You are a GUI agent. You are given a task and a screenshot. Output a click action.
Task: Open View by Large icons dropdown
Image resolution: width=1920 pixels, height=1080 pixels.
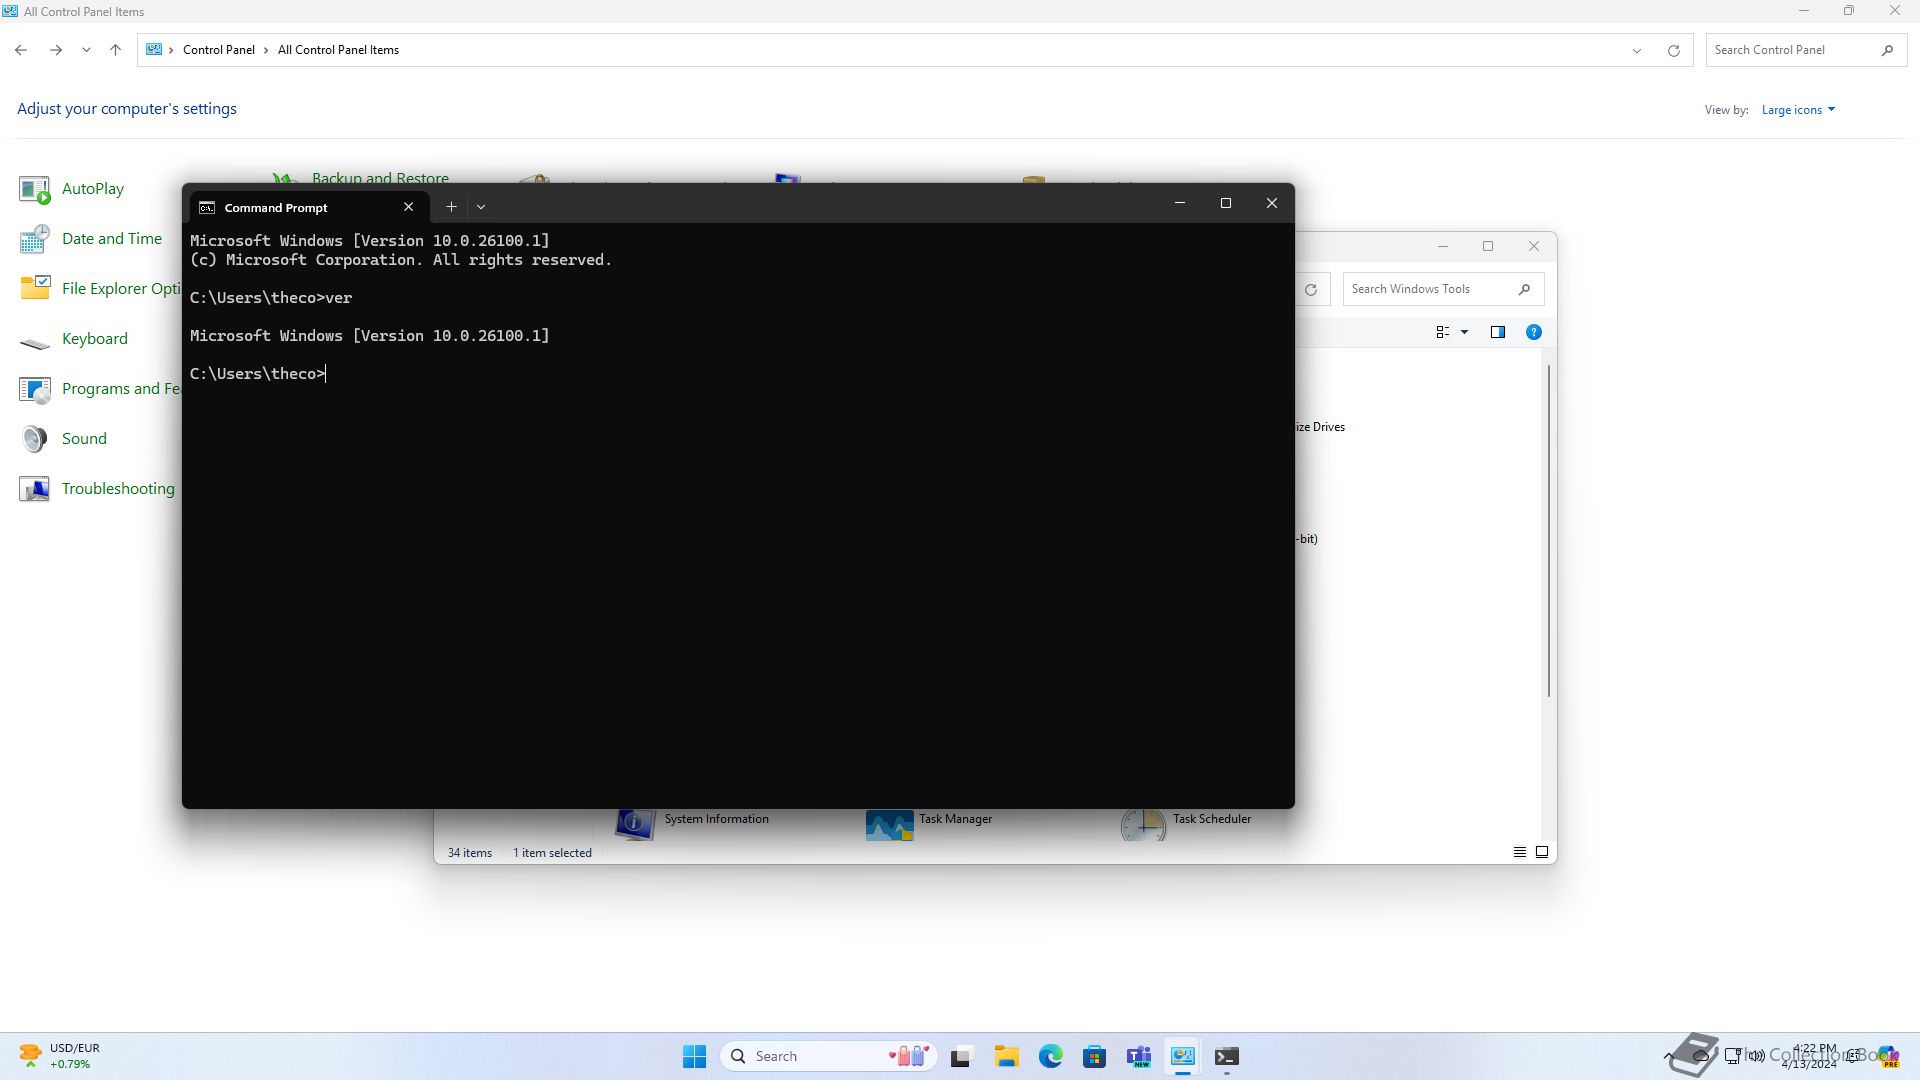1798,110
